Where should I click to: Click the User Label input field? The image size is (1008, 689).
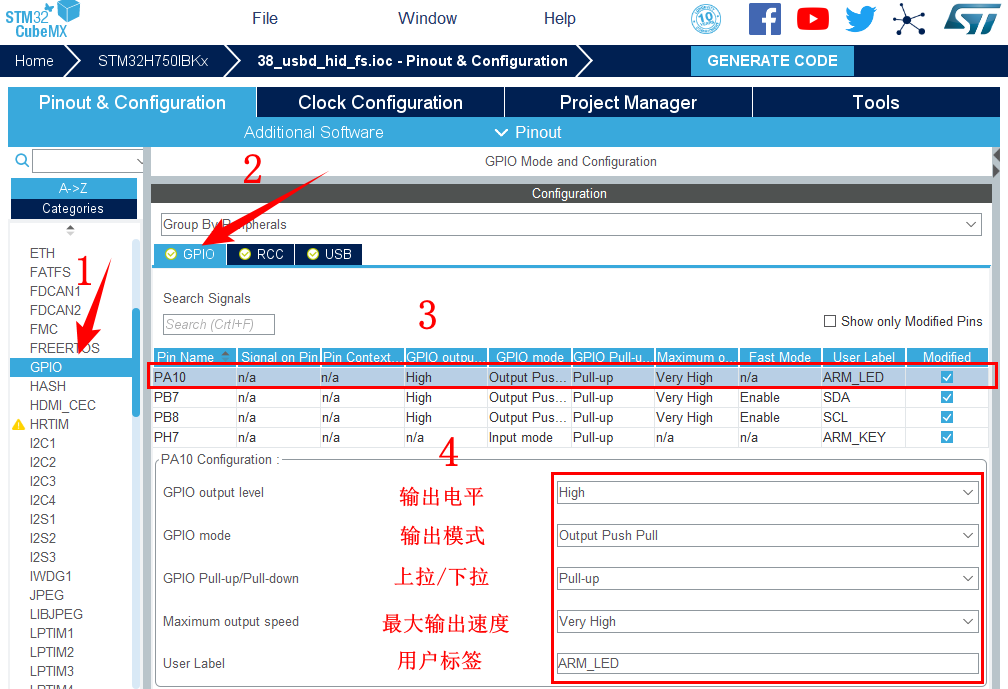tap(767, 663)
